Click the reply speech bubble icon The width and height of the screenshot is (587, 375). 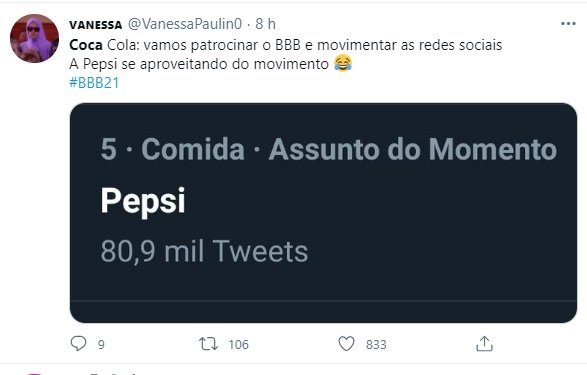[78, 343]
